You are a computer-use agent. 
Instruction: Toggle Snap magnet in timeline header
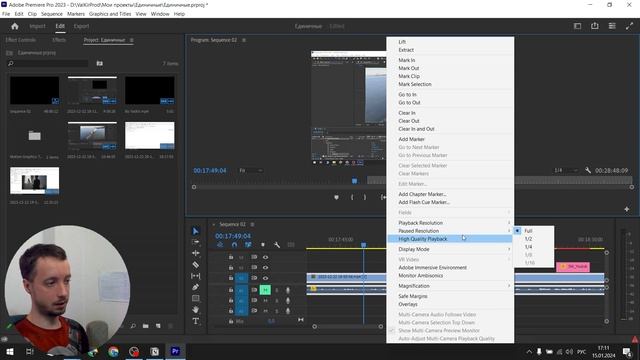pyautogui.click(x=234, y=245)
